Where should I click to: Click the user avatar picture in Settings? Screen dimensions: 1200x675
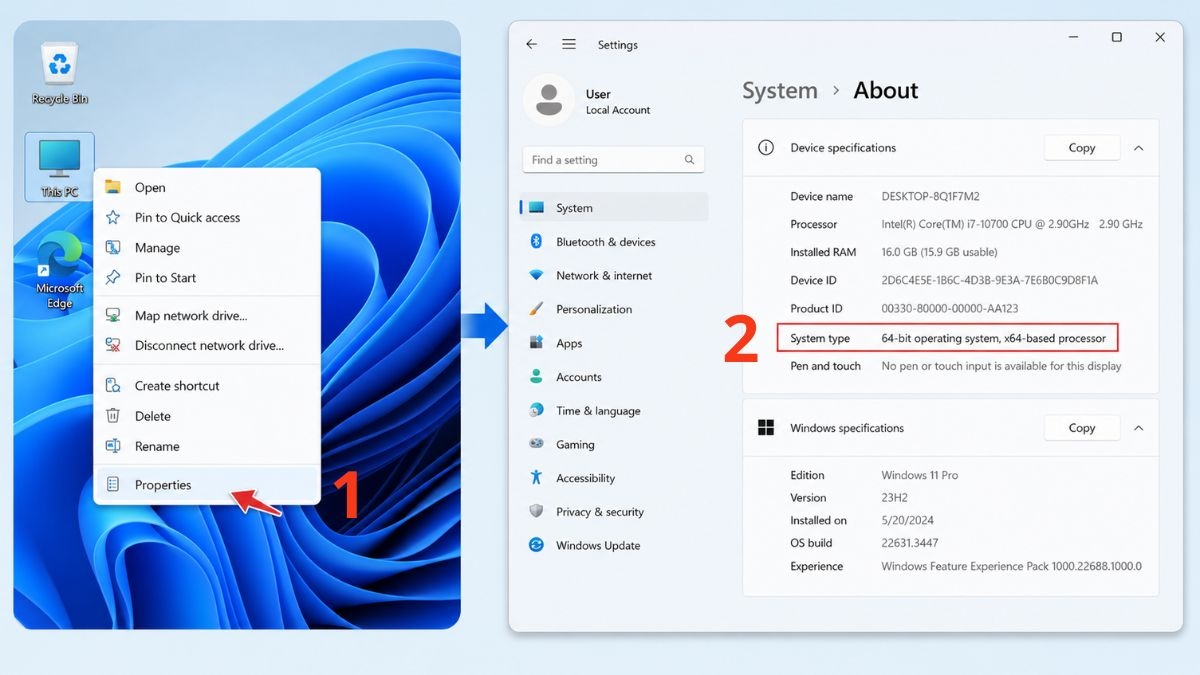548,100
